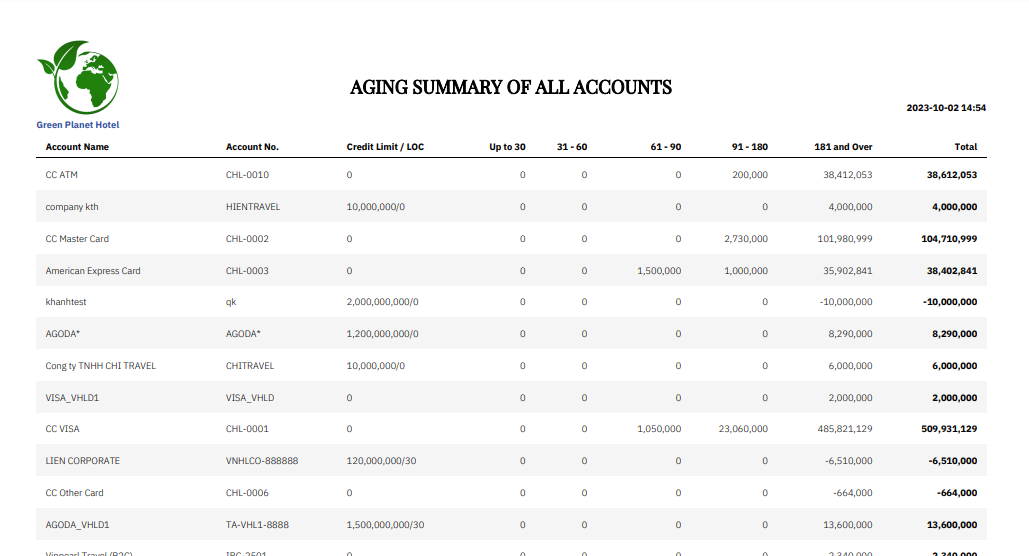The height and width of the screenshot is (556, 1029).
Task: Open account number CHL-0003 link
Action: (x=247, y=271)
